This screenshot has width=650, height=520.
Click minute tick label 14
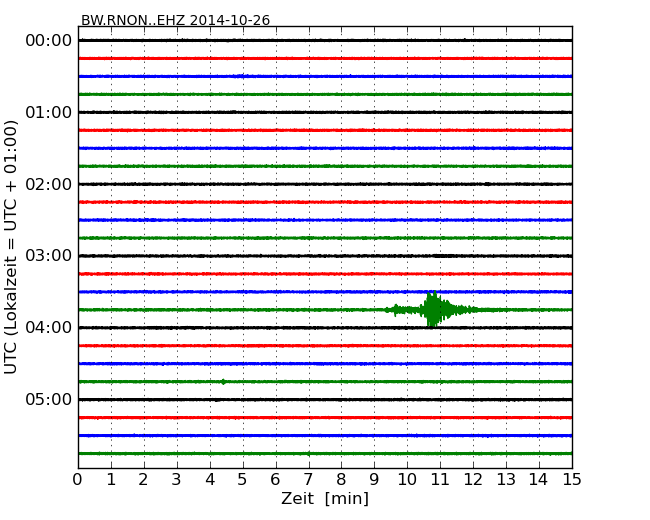coord(538,480)
